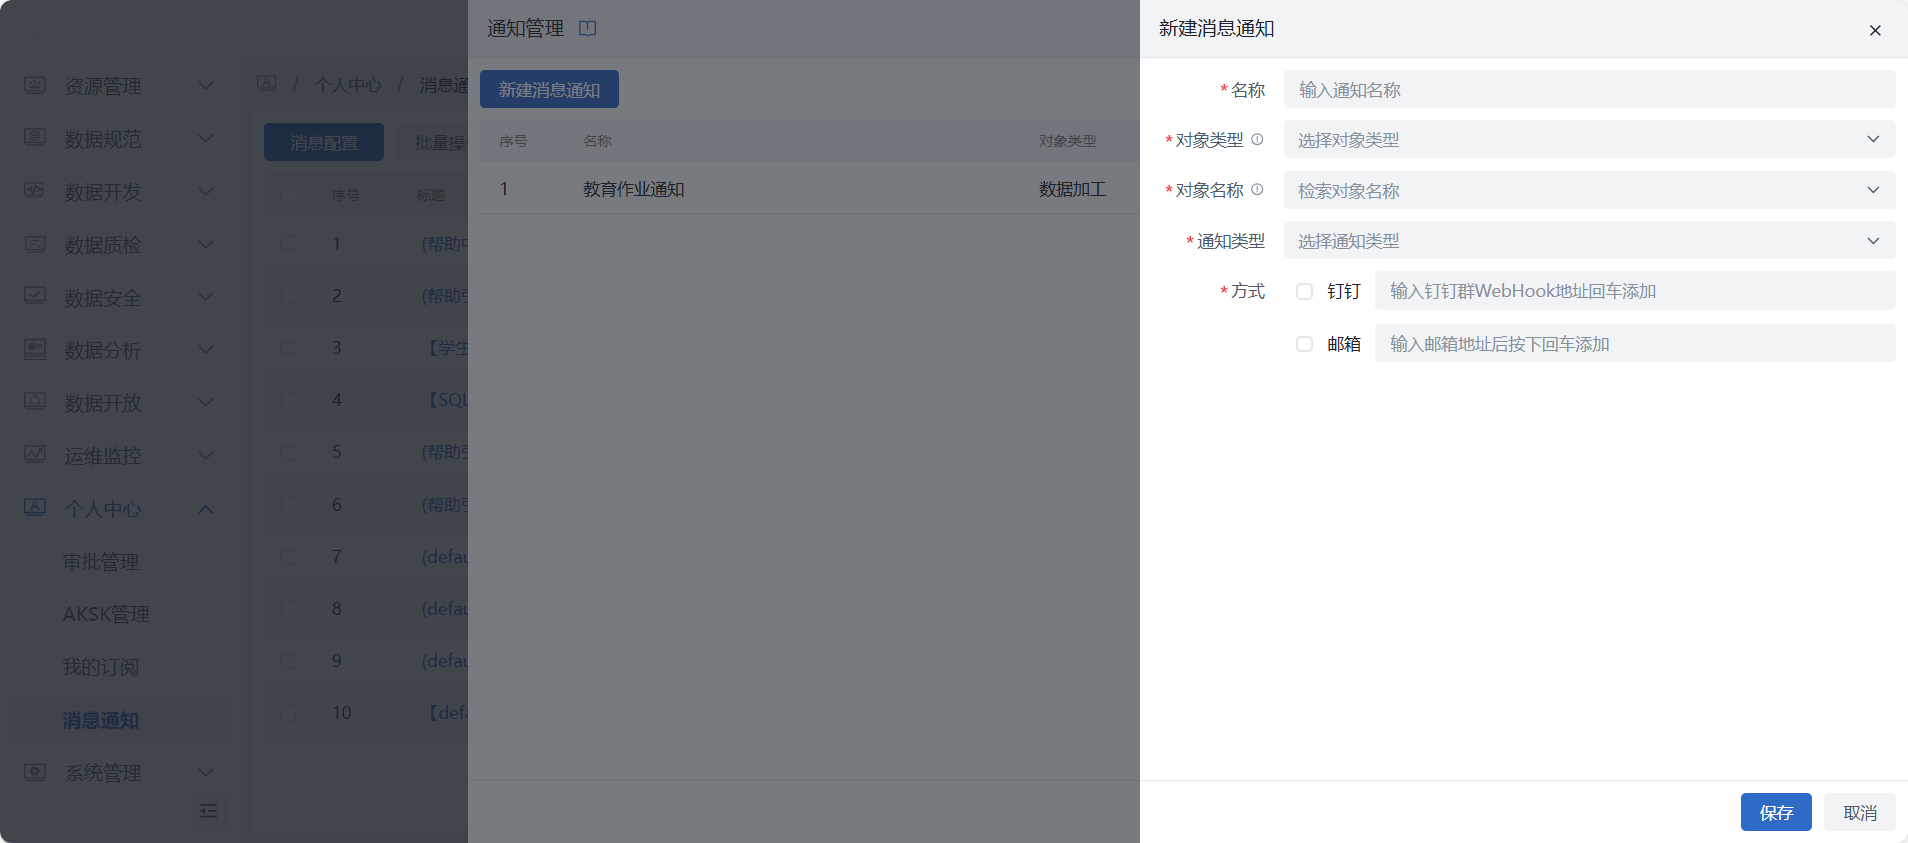Click the 取消 button

[1860, 812]
